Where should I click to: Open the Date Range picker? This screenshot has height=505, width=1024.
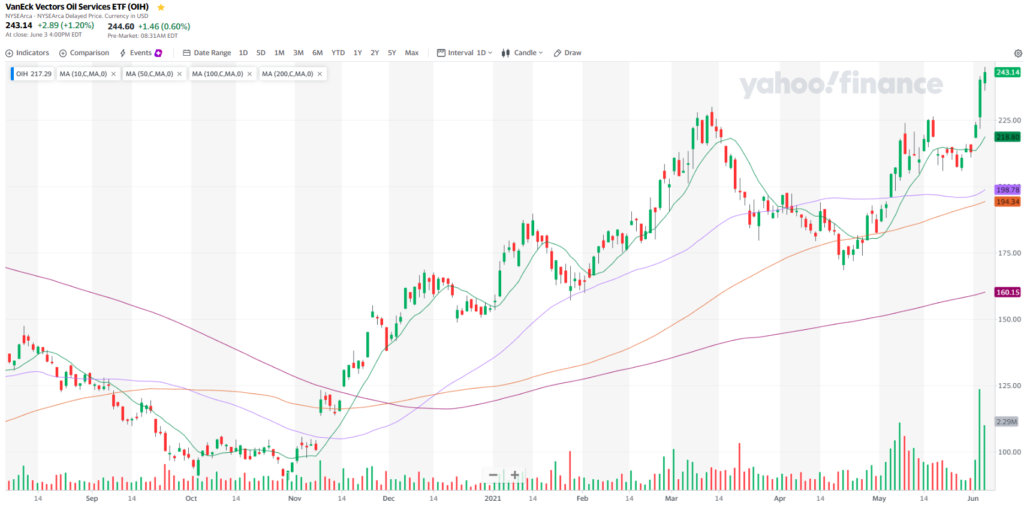pyautogui.click(x=206, y=53)
